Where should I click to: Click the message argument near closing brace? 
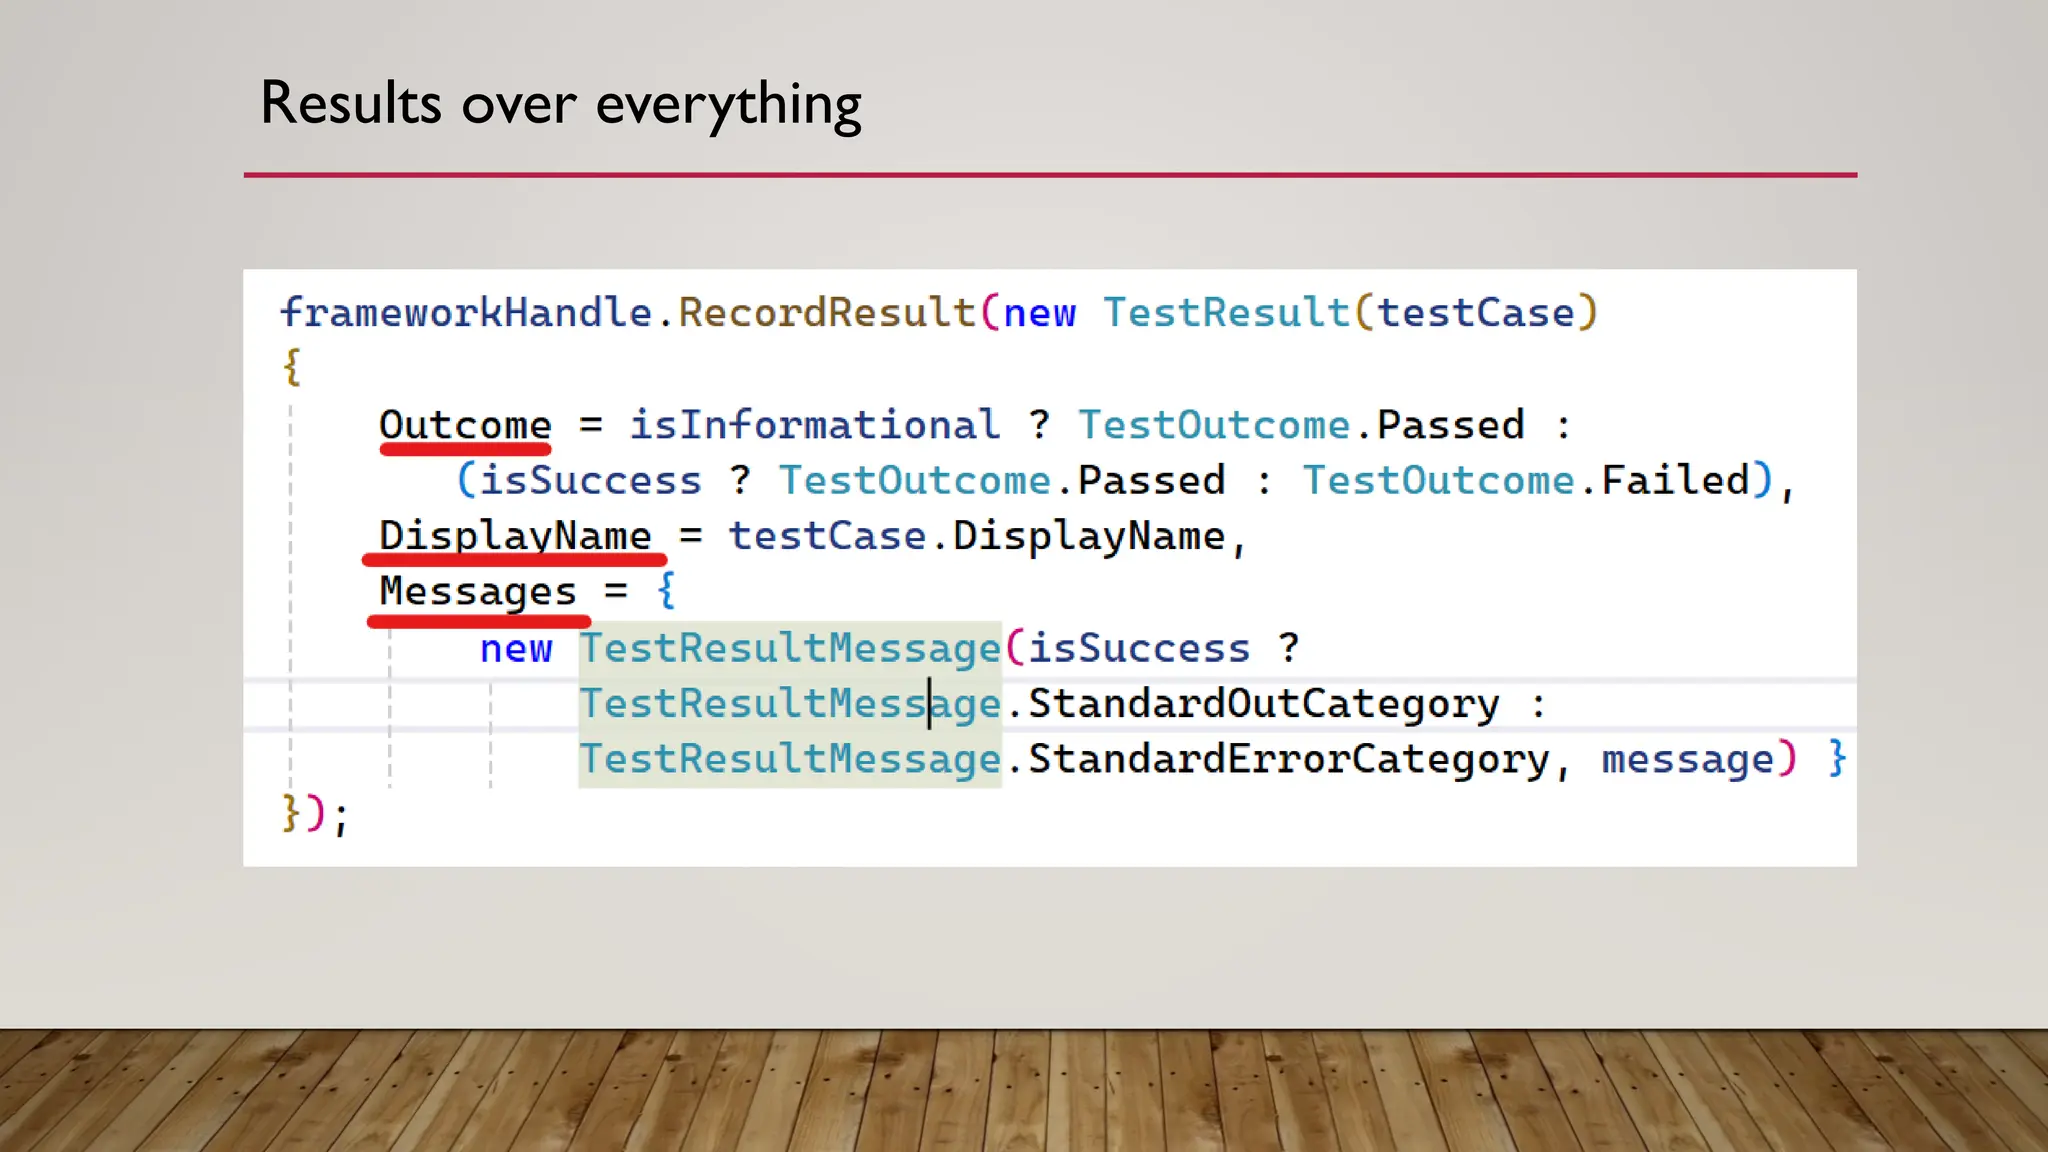click(x=1687, y=759)
